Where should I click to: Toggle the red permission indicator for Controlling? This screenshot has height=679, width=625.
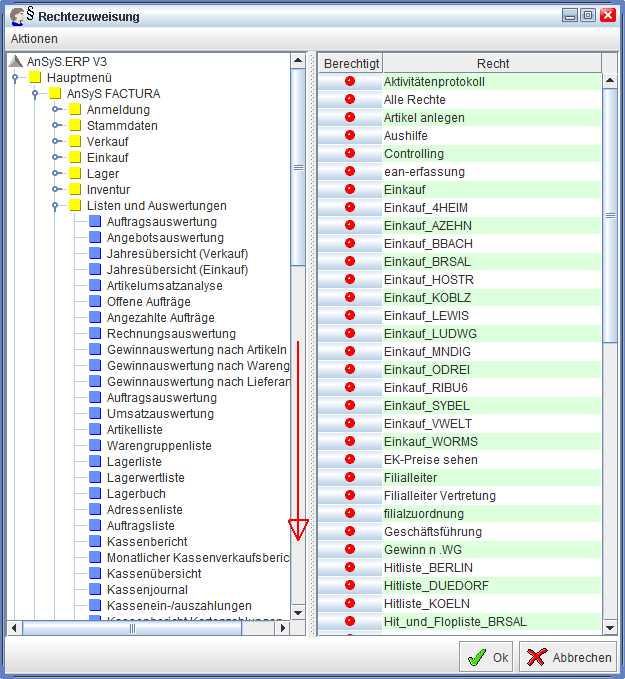tap(350, 154)
